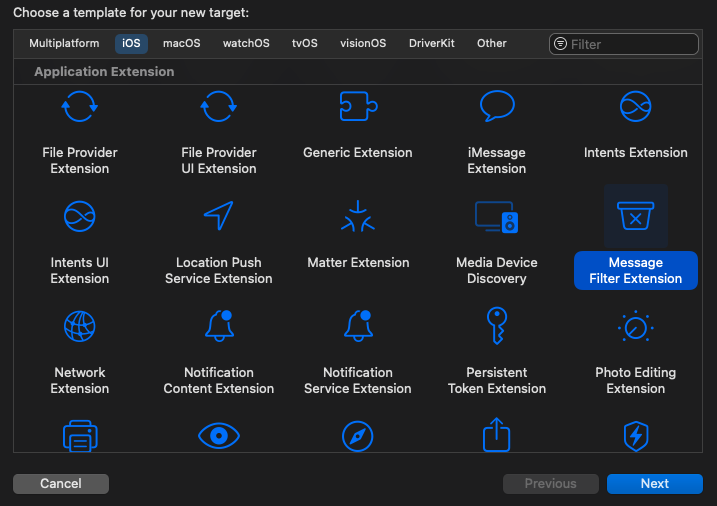This screenshot has height=506, width=717.
Task: Select the iMessage Extension speech bubble icon
Action: click(x=497, y=106)
